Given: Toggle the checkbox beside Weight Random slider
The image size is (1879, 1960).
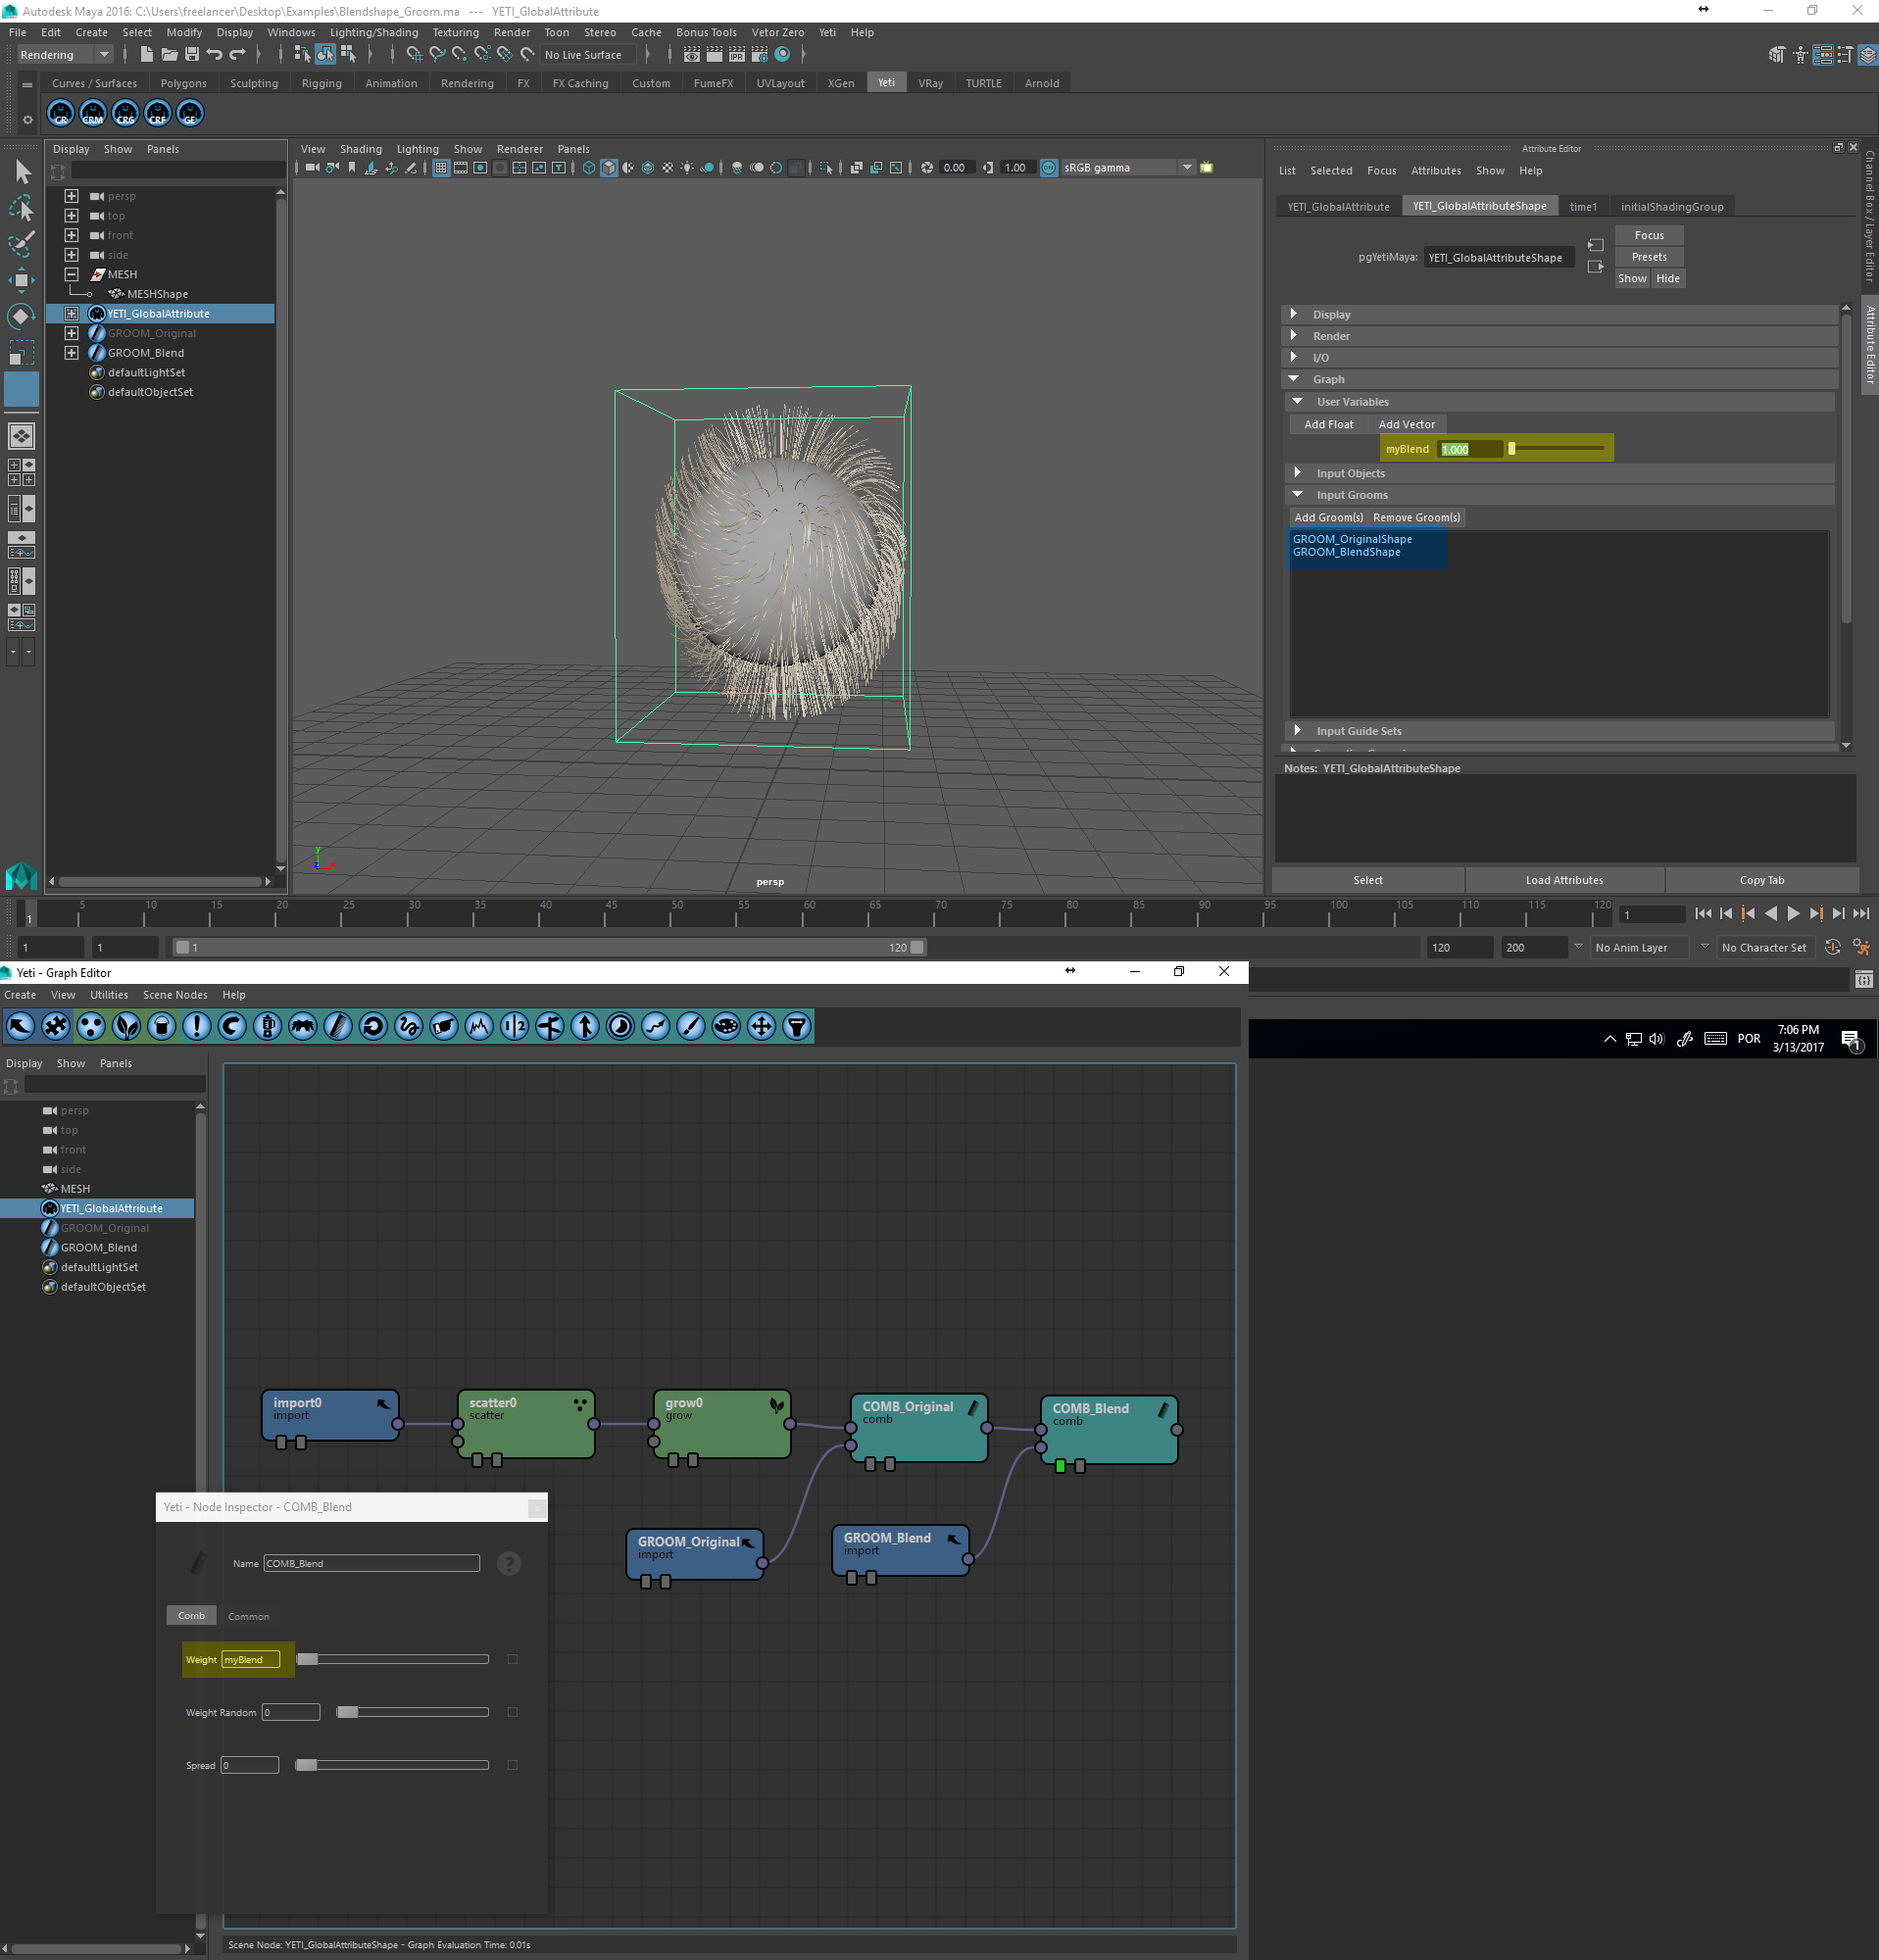Looking at the screenshot, I should pyautogui.click(x=513, y=1712).
